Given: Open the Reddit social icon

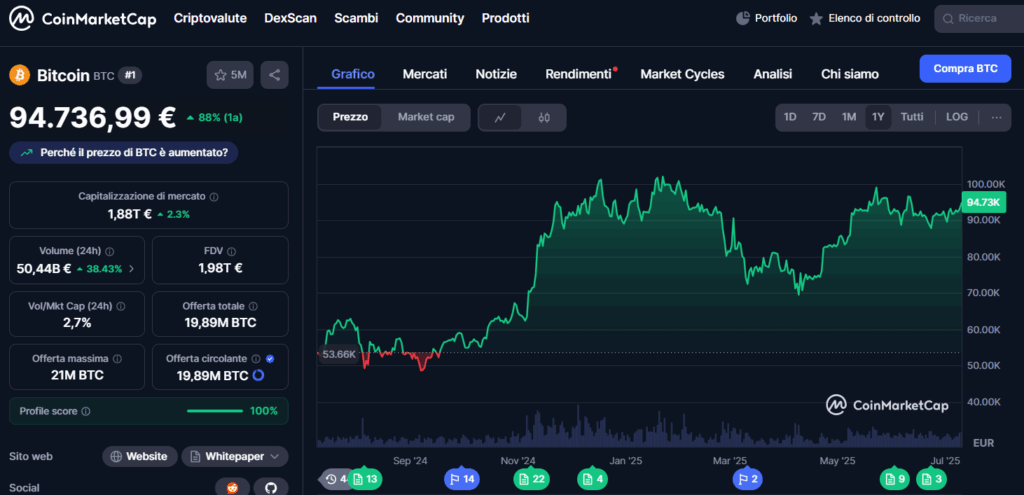Looking at the screenshot, I should tap(232, 488).
